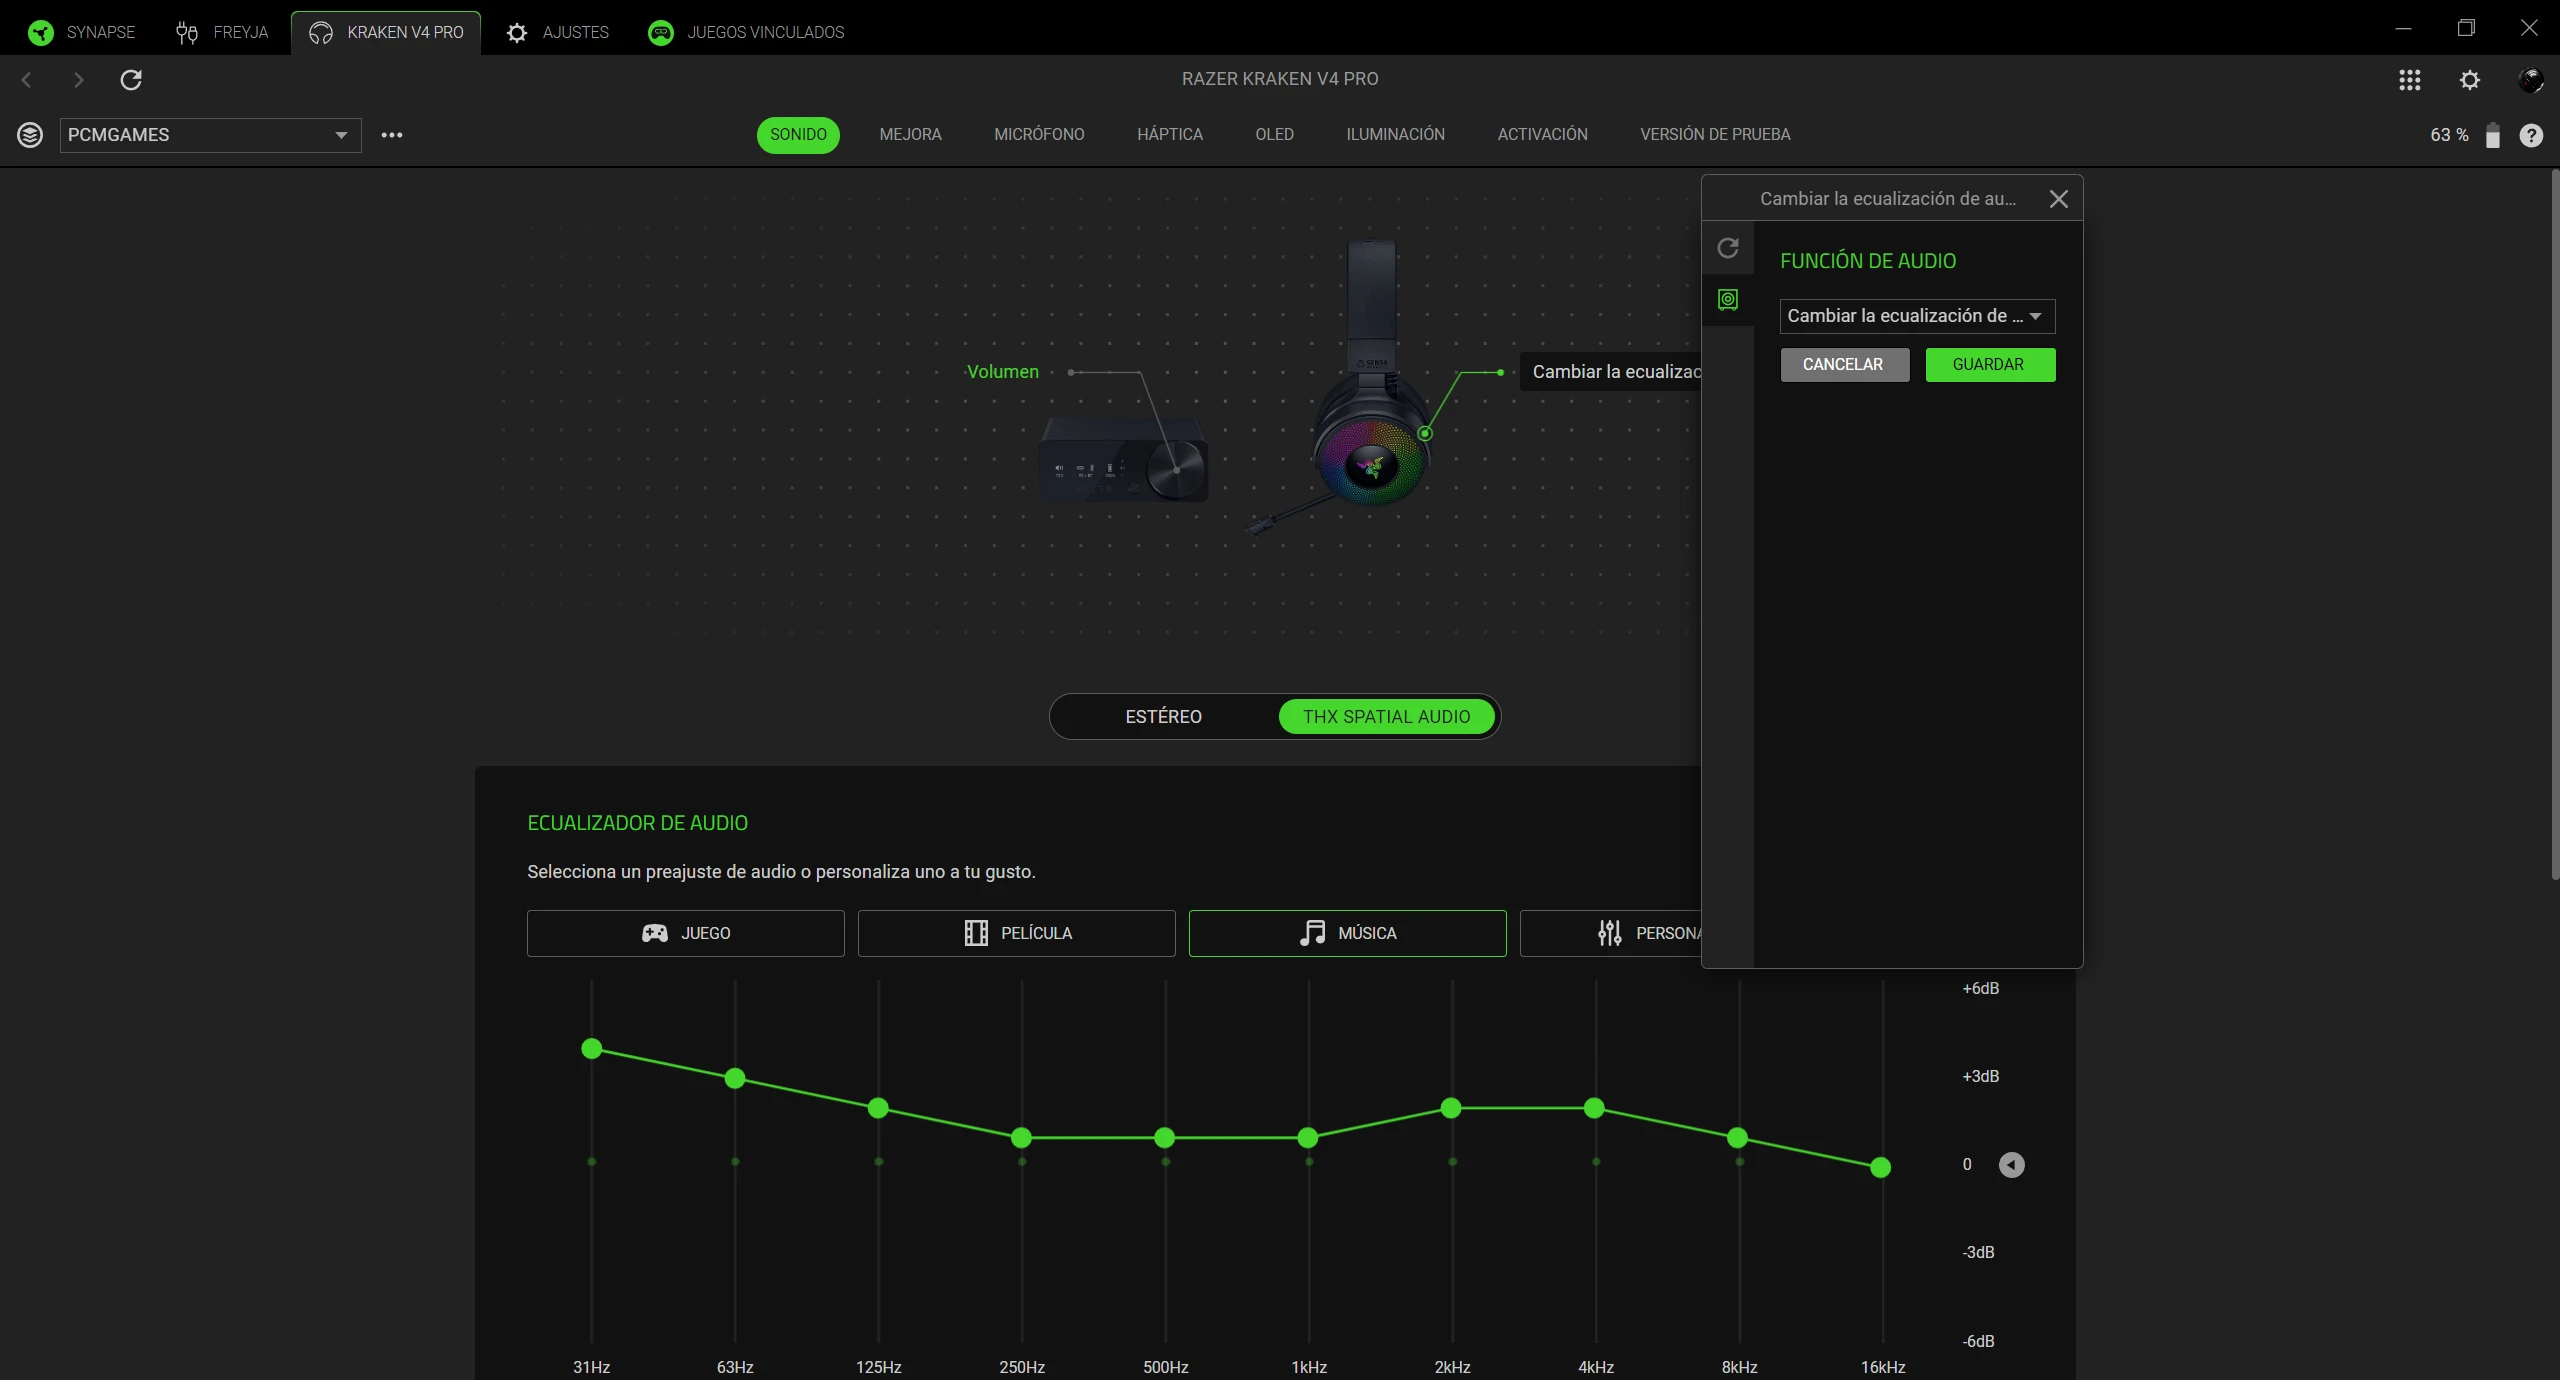This screenshot has width=2560, height=1380.
Task: Click the ECUALIZADOR DE AUDIO heading
Action: (638, 823)
